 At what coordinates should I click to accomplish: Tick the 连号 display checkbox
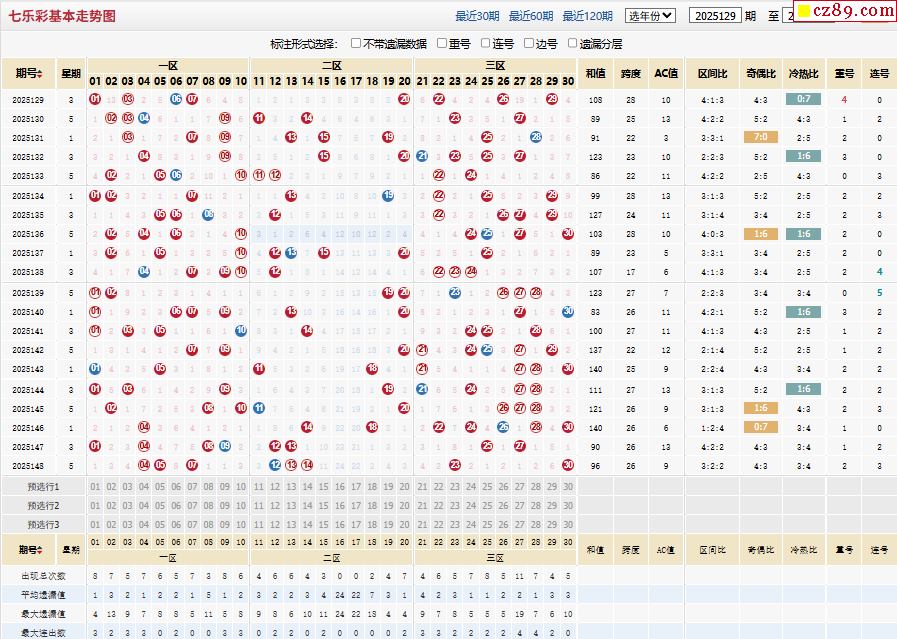485,43
